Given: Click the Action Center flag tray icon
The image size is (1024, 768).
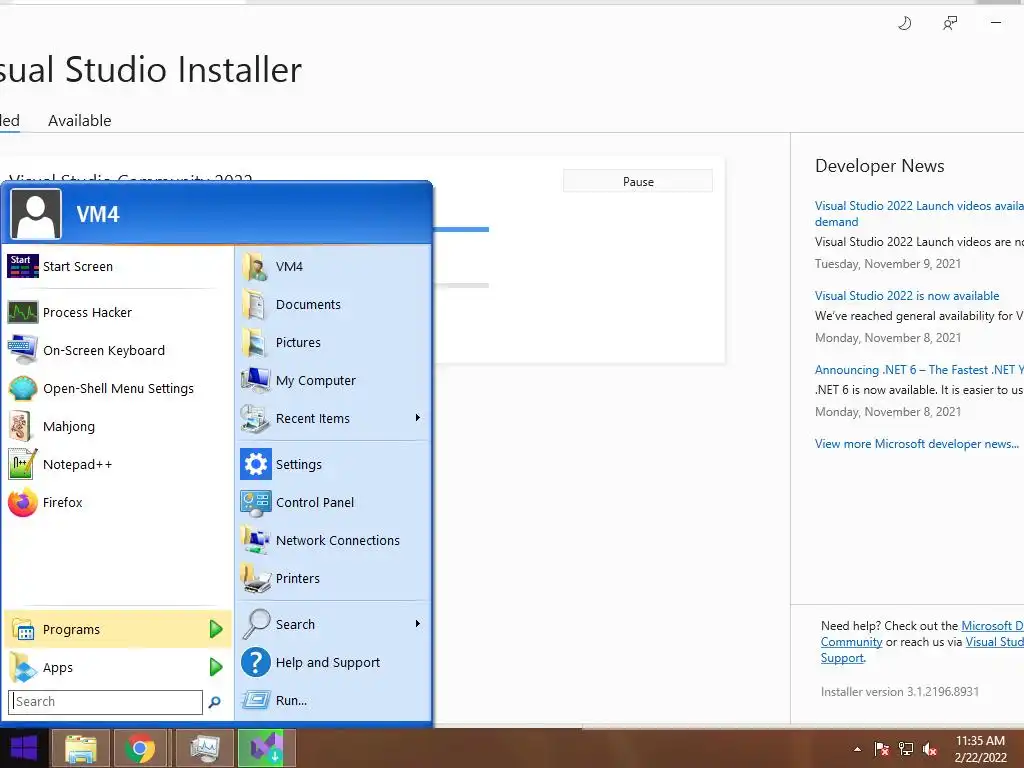Looking at the screenshot, I should coord(881,749).
